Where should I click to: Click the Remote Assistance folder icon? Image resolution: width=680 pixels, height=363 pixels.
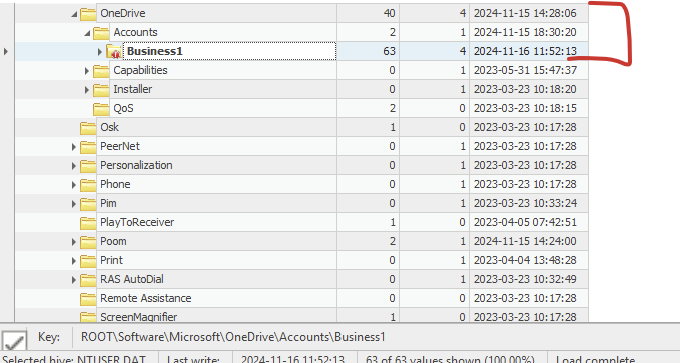(88, 298)
